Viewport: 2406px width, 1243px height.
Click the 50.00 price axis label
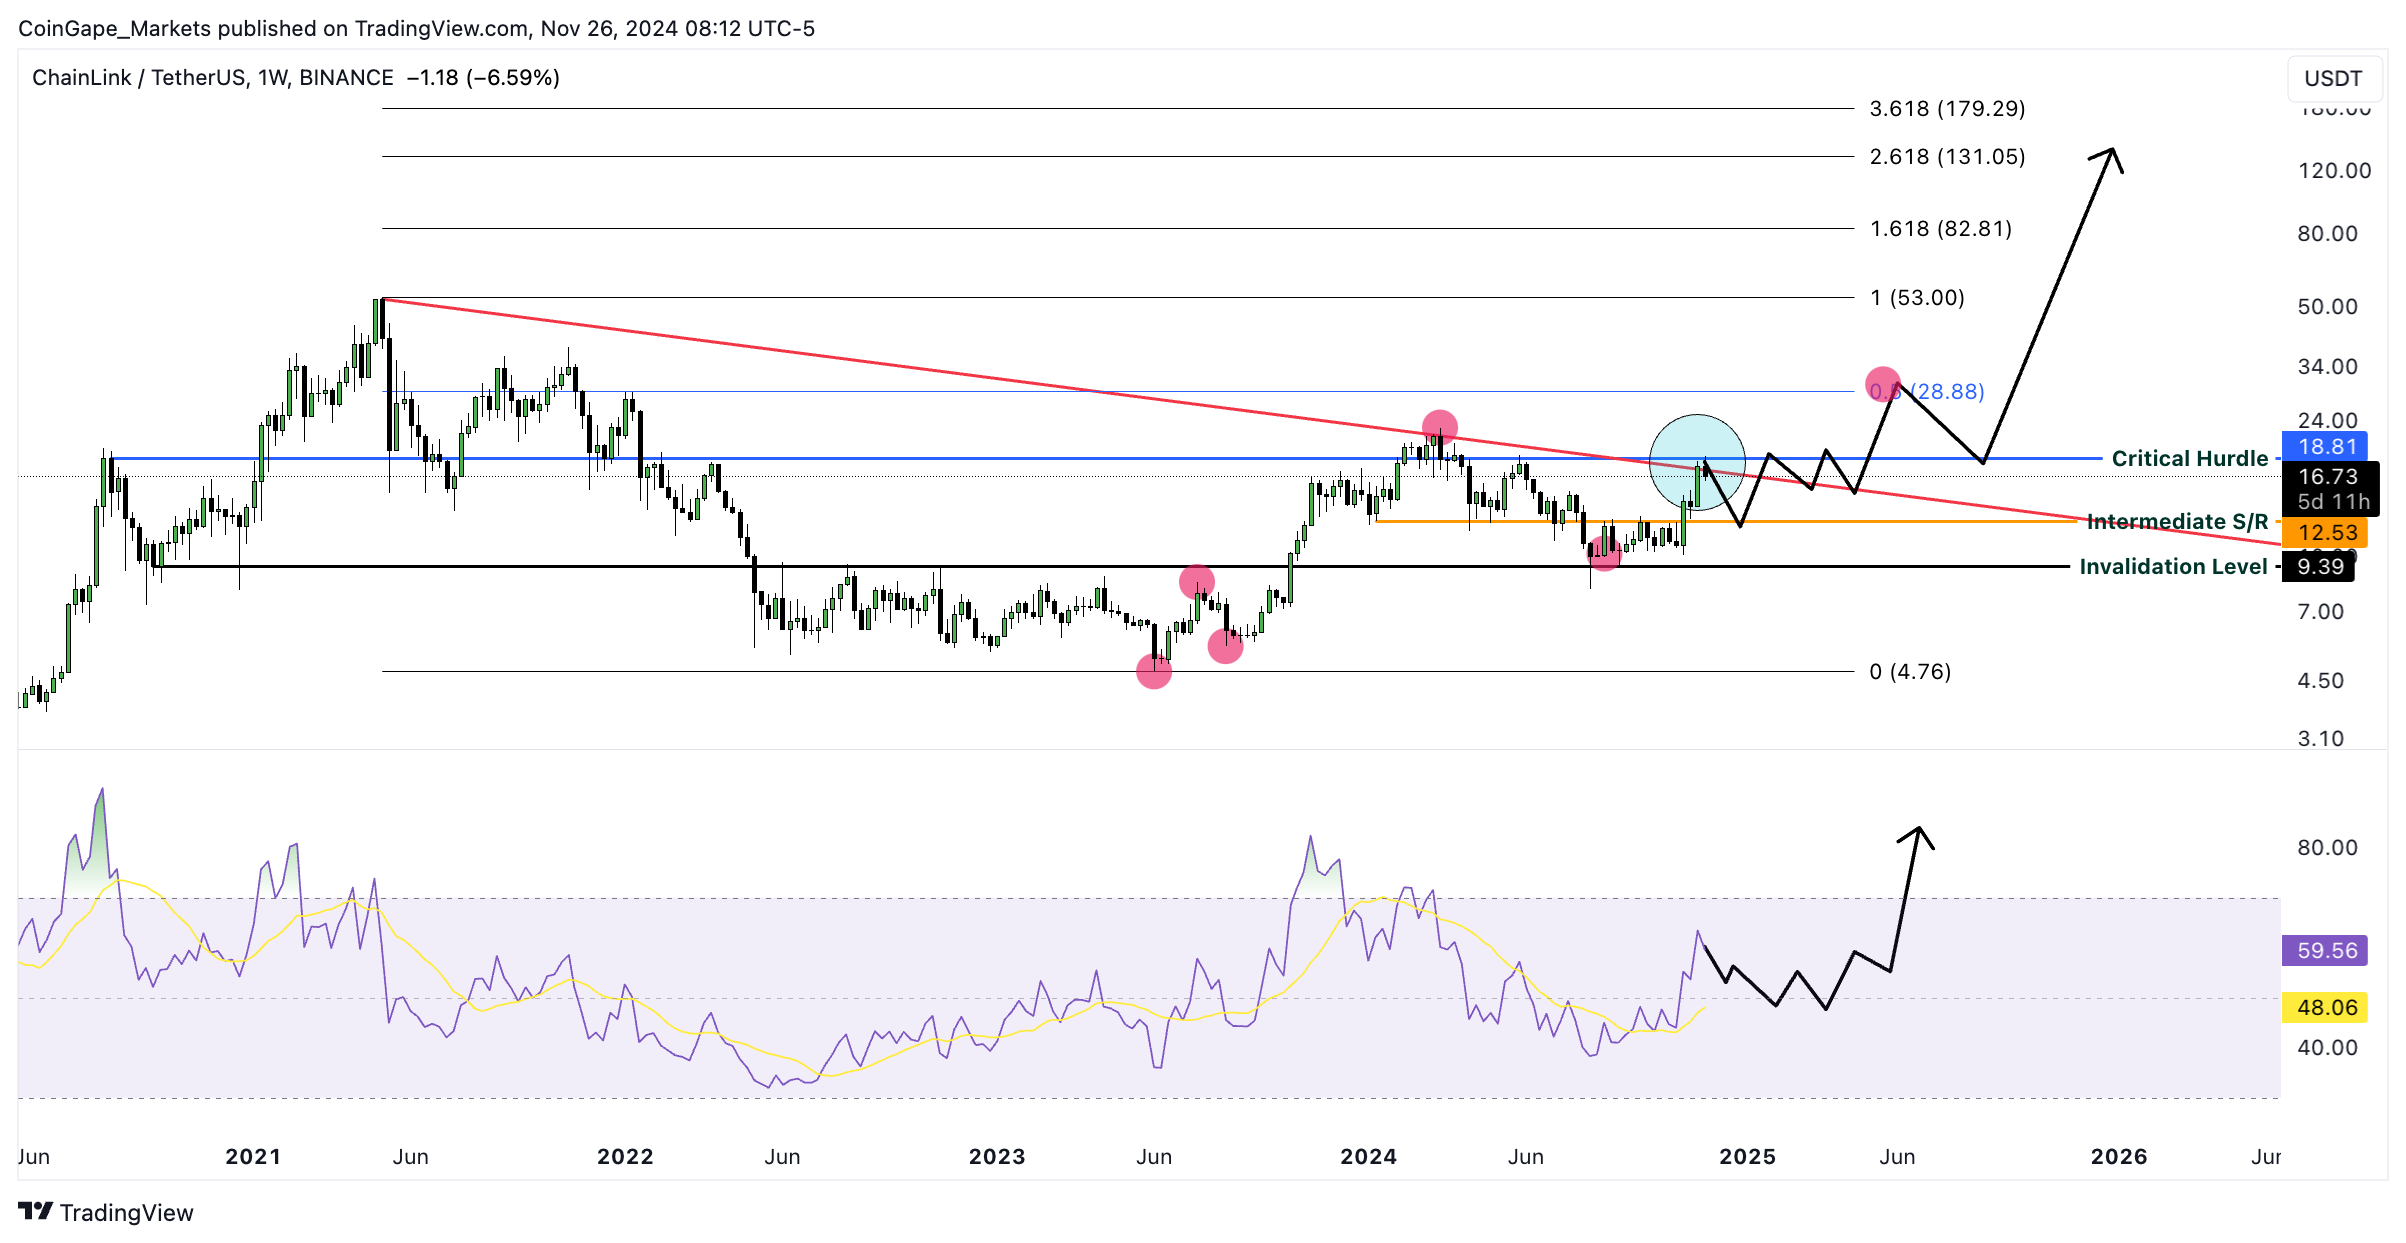click(x=2327, y=306)
